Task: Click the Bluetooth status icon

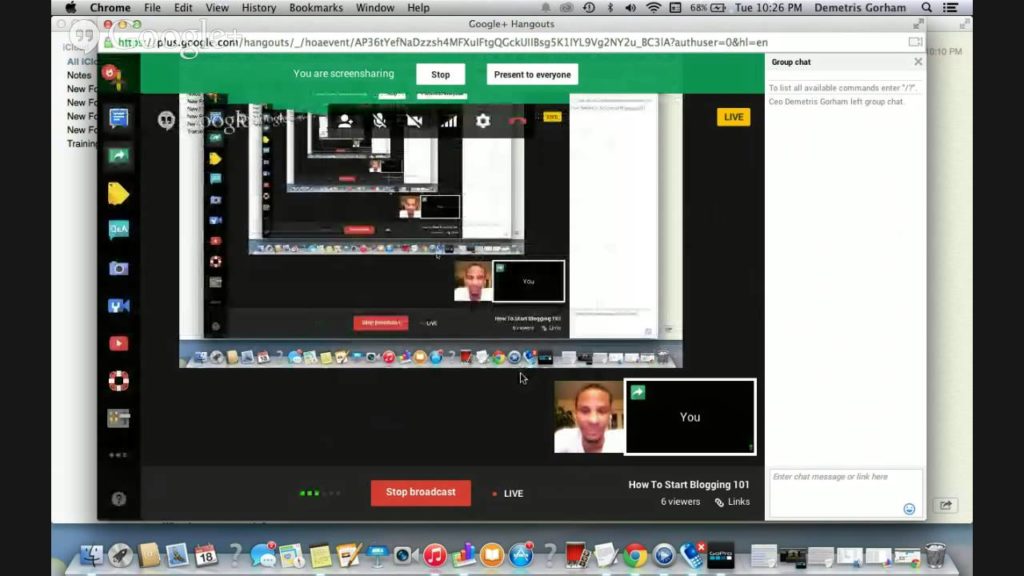Action: [x=611, y=8]
